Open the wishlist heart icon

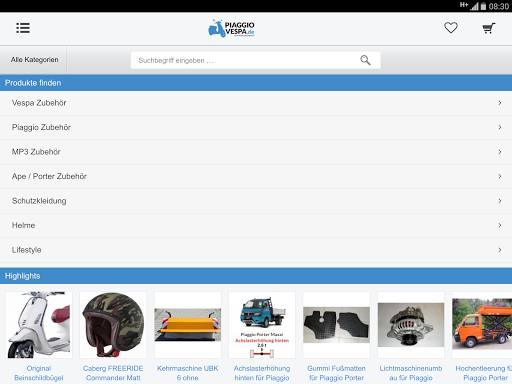[451, 28]
